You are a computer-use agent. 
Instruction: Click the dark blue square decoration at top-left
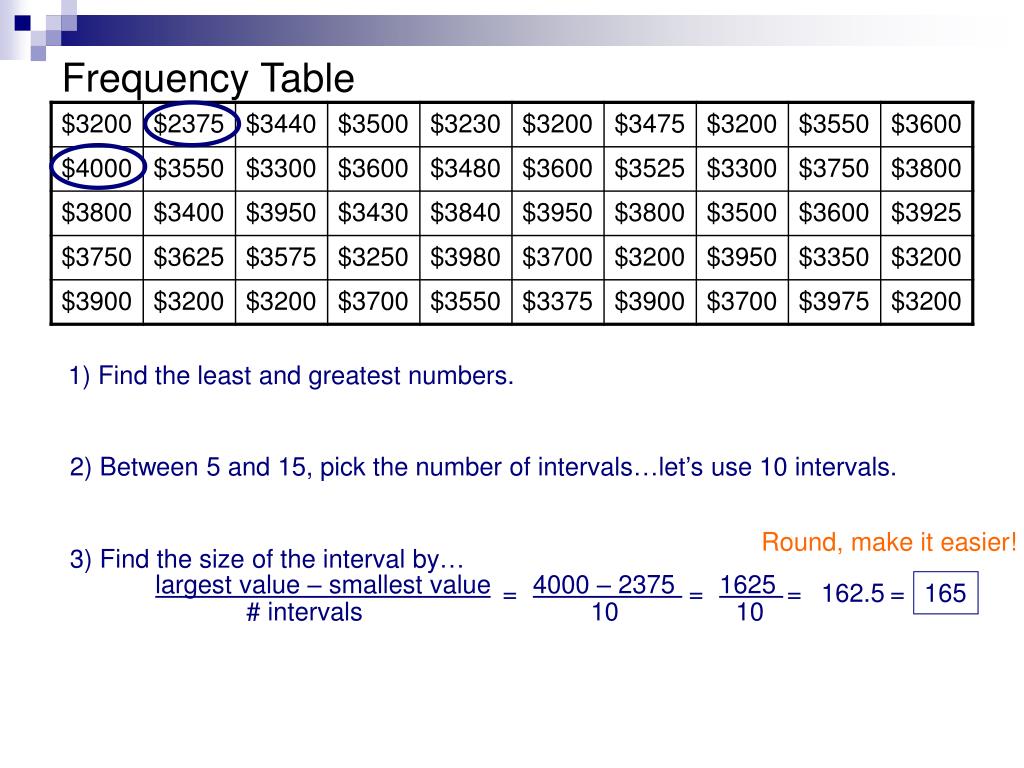coord(22,23)
